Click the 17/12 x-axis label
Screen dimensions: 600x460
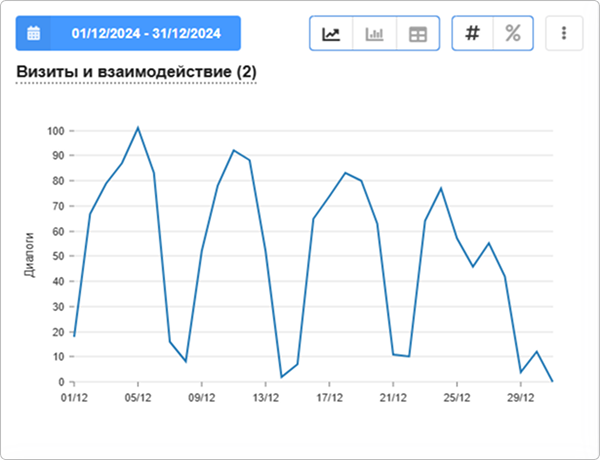[329, 396]
